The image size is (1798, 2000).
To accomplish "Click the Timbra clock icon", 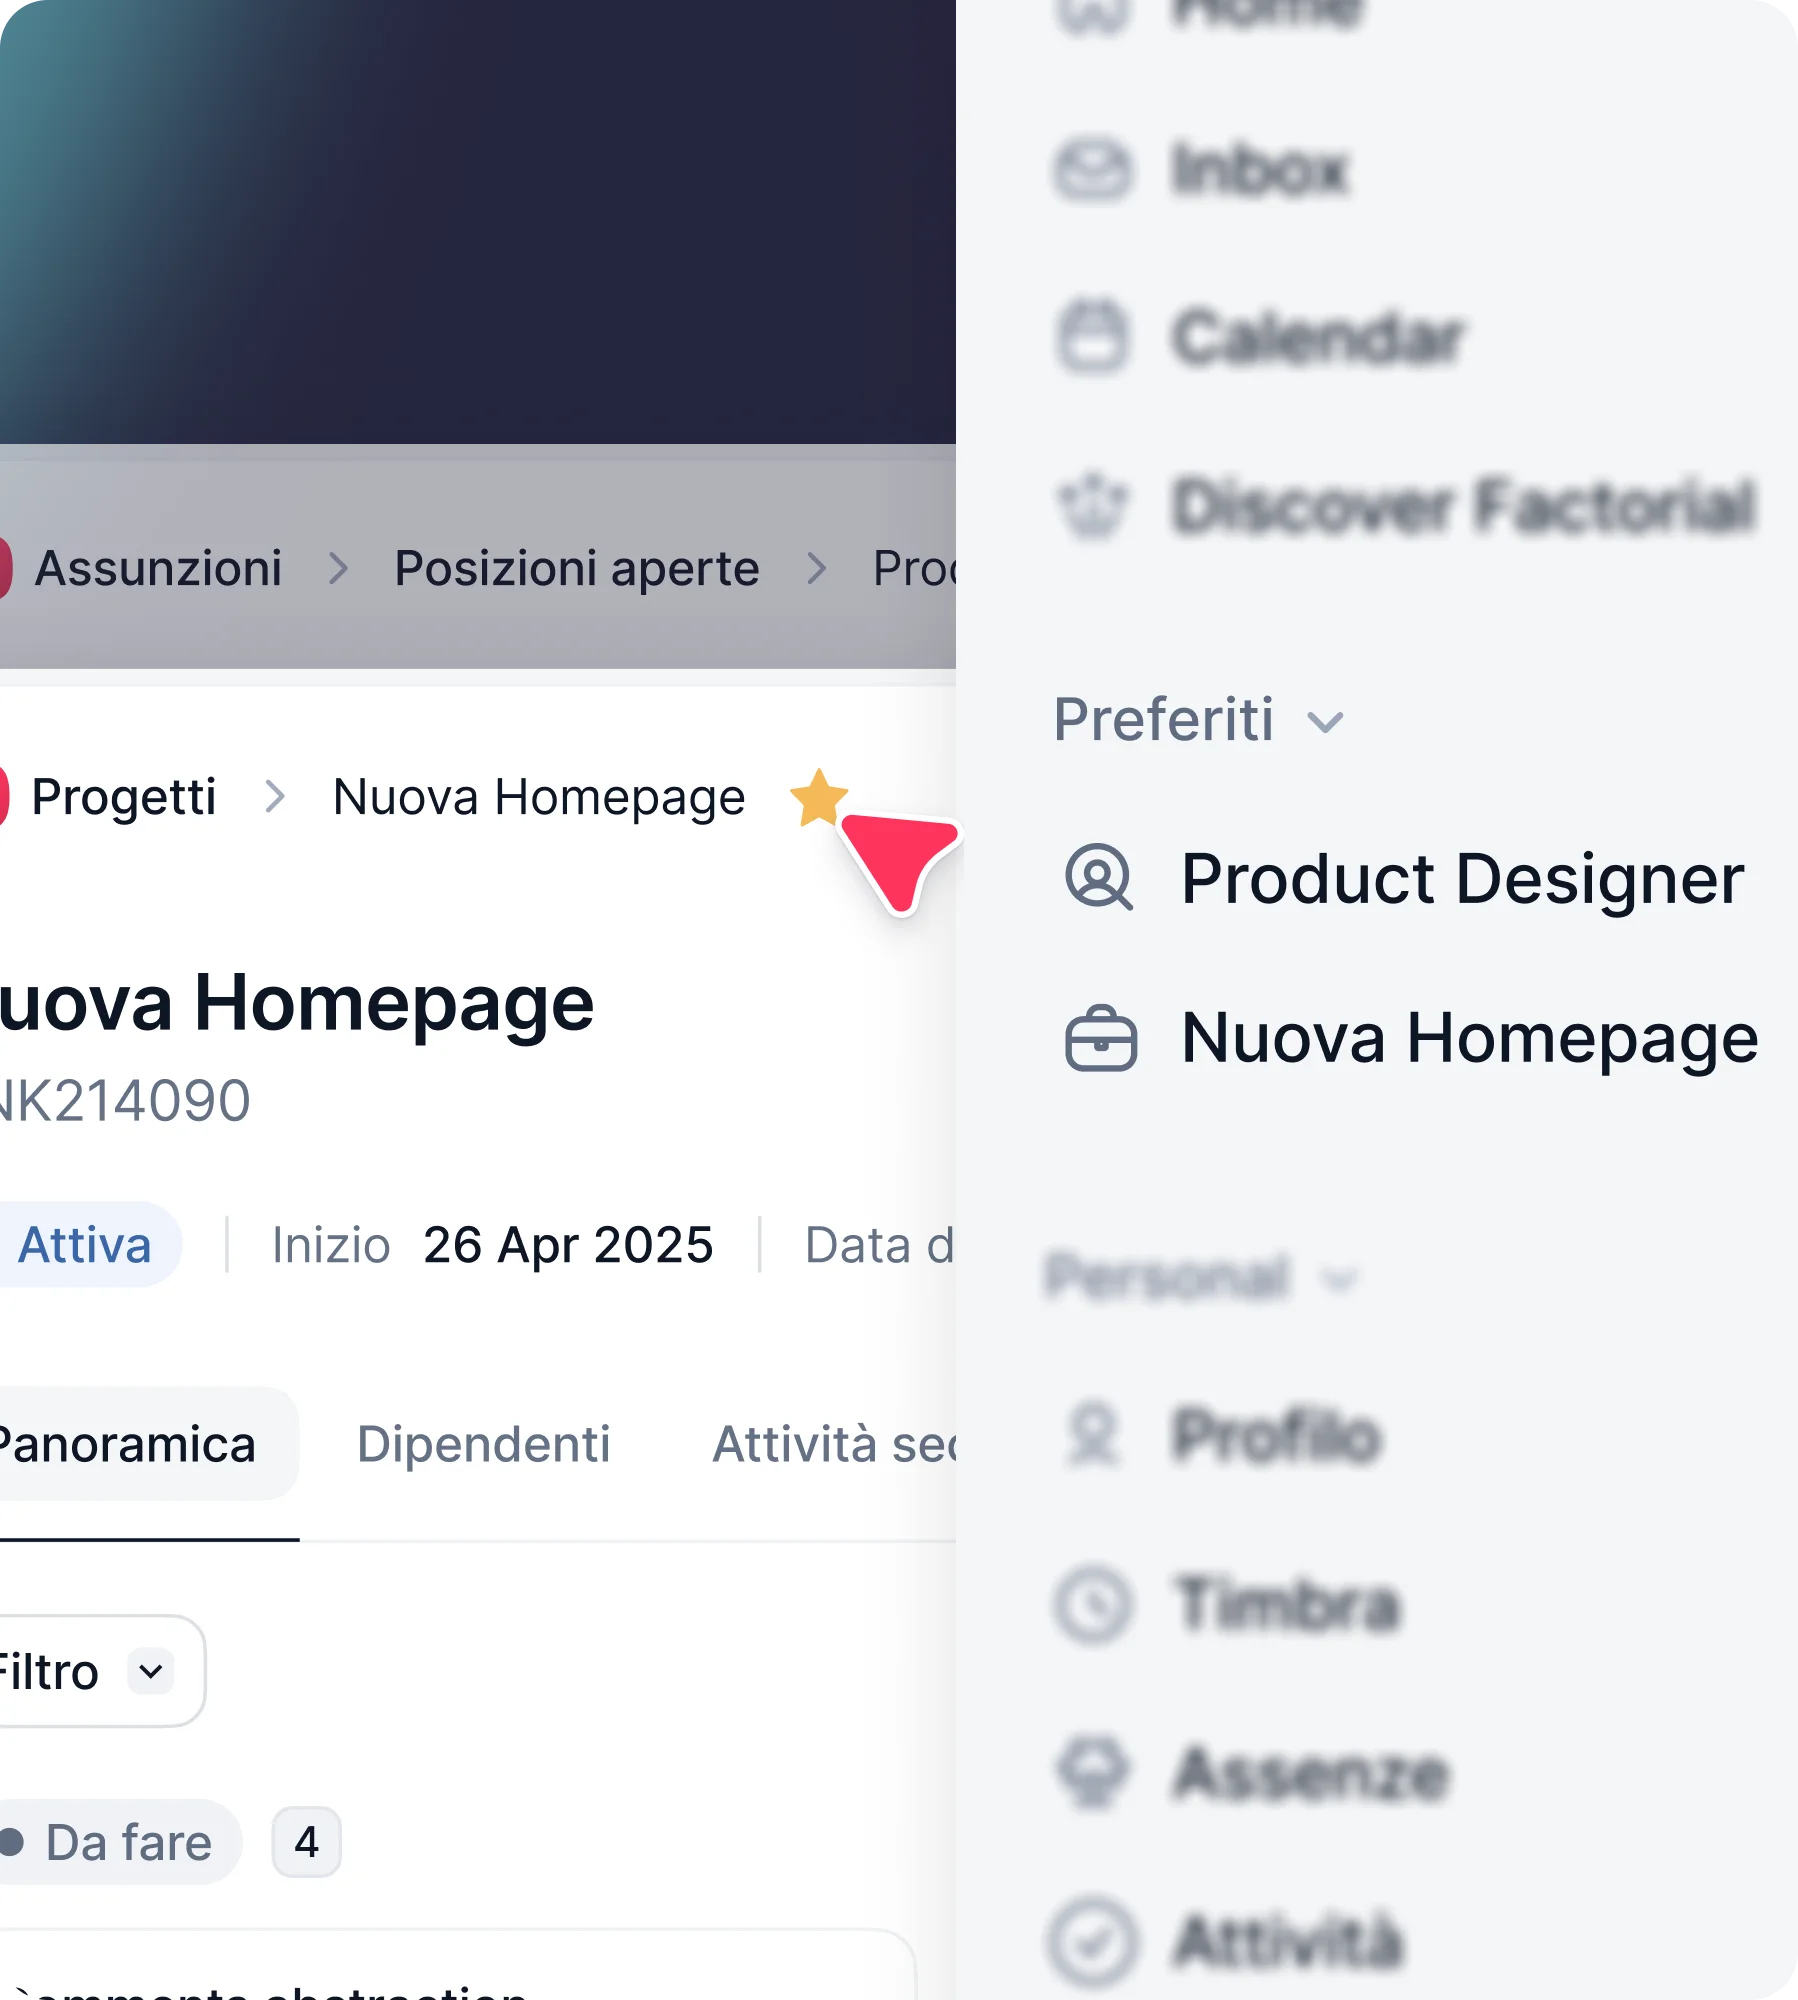I will (x=1093, y=1604).
